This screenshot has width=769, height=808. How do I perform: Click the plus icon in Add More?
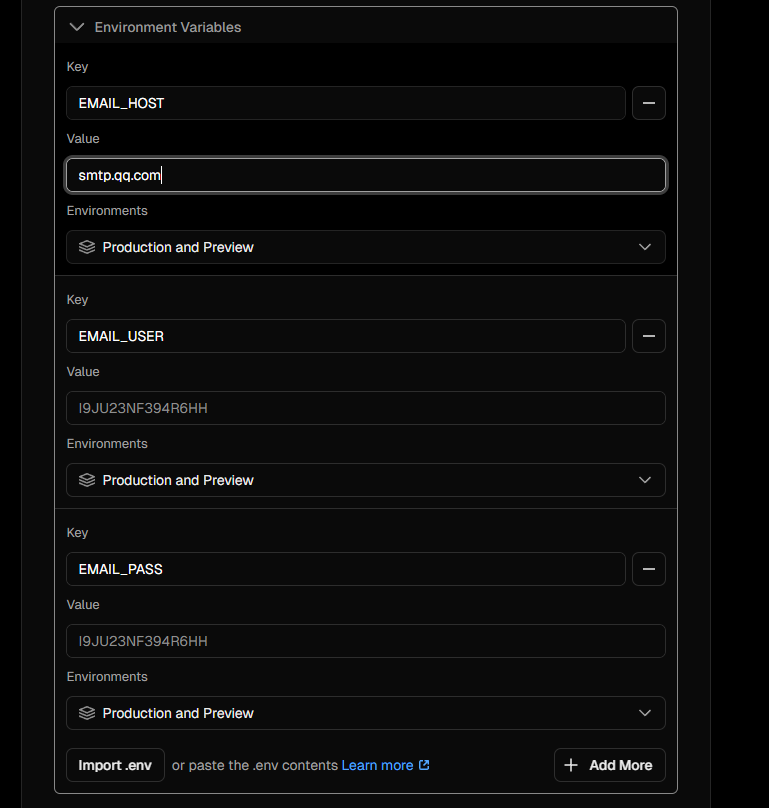[x=571, y=765]
